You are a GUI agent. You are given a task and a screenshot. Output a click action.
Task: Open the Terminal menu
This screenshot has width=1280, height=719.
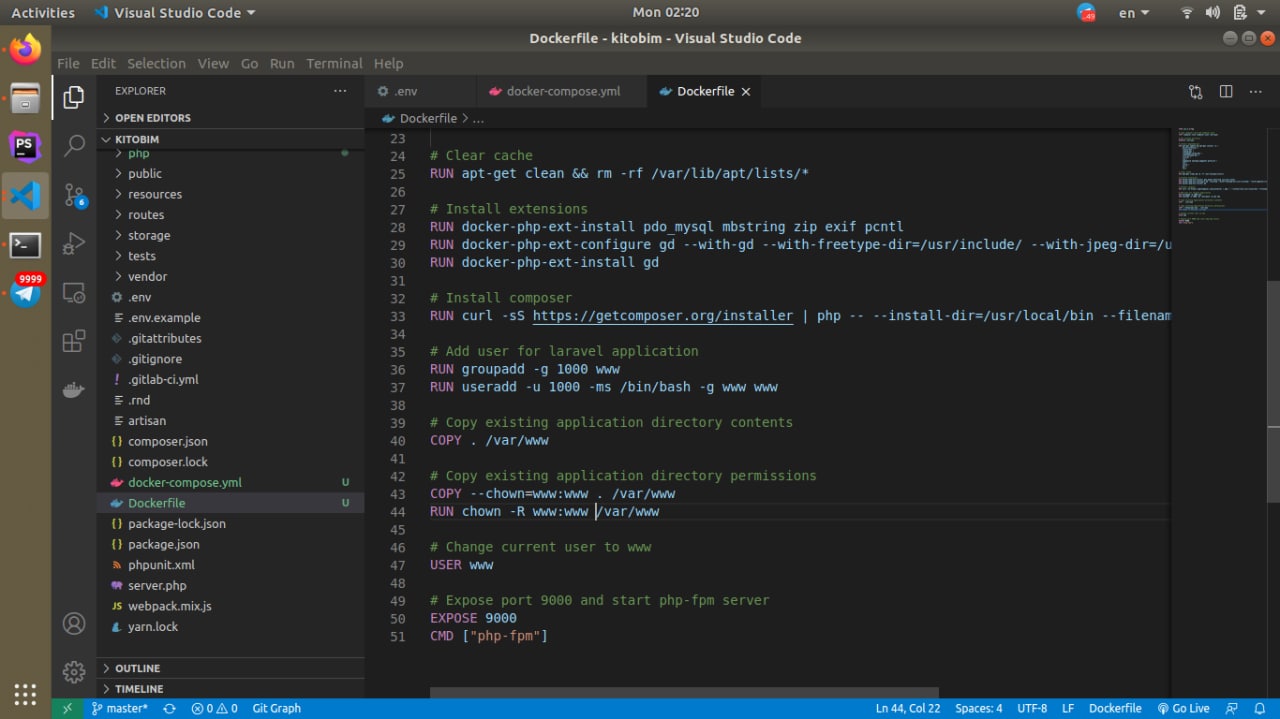334,63
